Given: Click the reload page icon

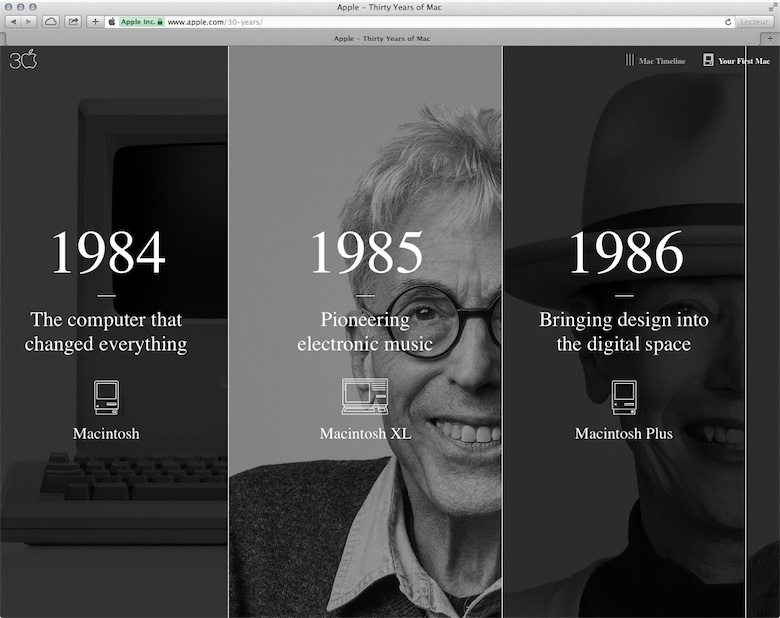Looking at the screenshot, I should click(728, 22).
